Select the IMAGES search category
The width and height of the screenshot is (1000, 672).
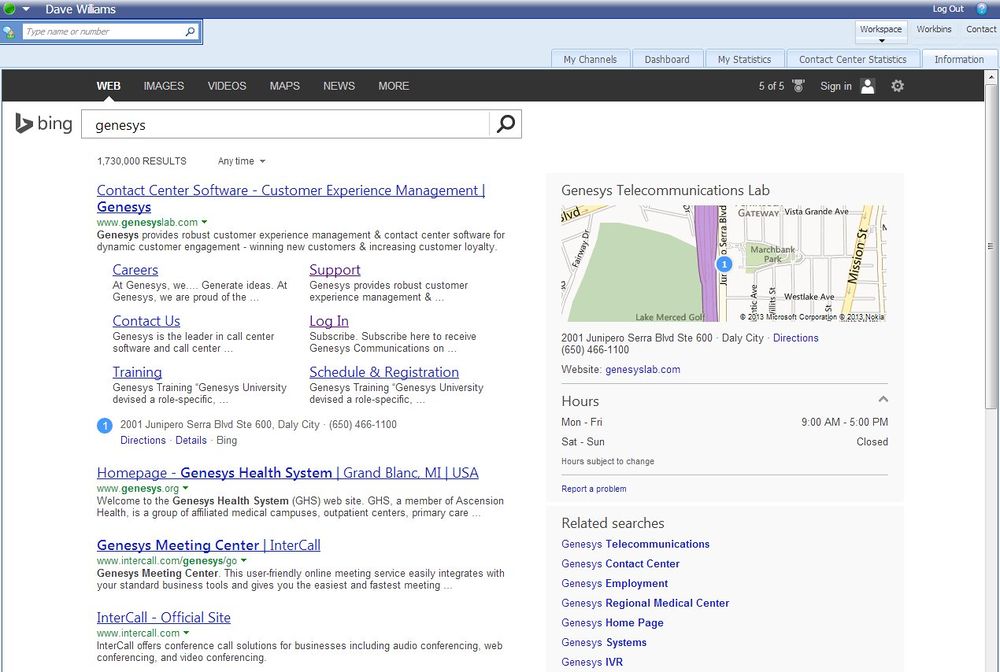[x=163, y=86]
